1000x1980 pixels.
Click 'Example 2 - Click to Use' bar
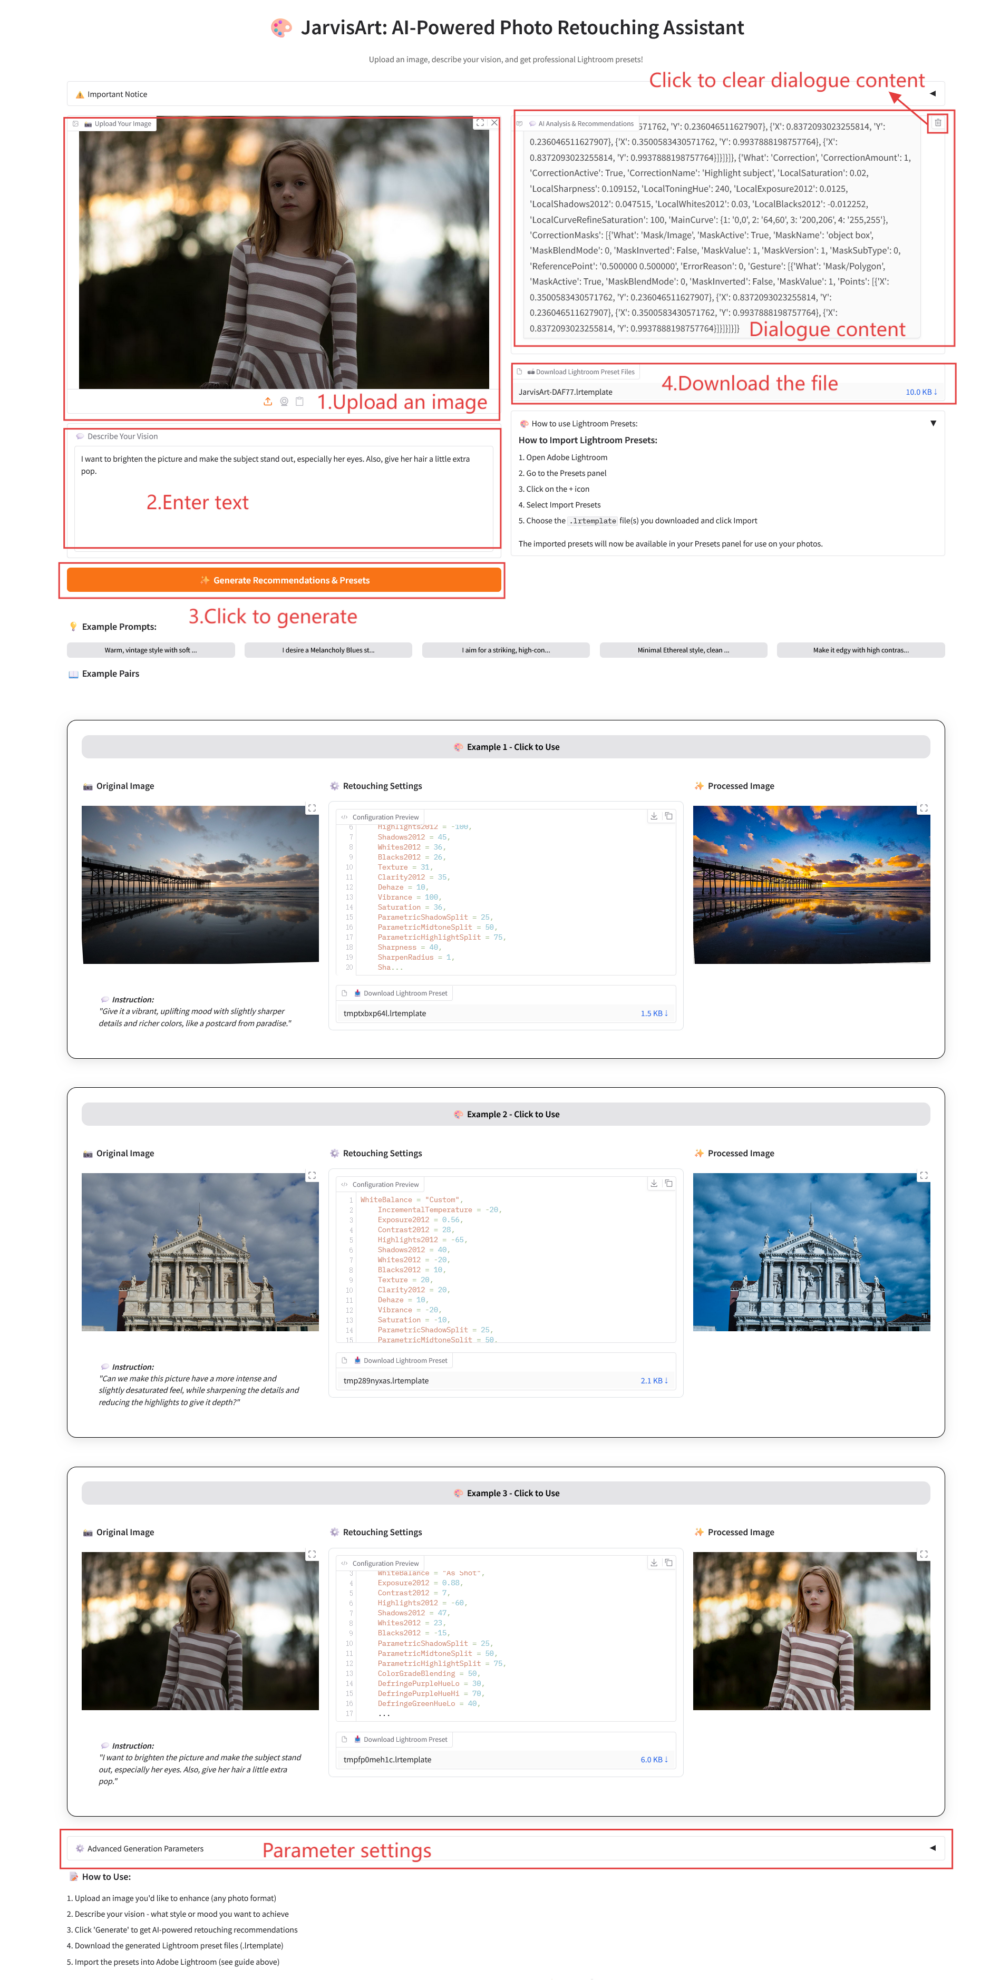pos(506,1114)
